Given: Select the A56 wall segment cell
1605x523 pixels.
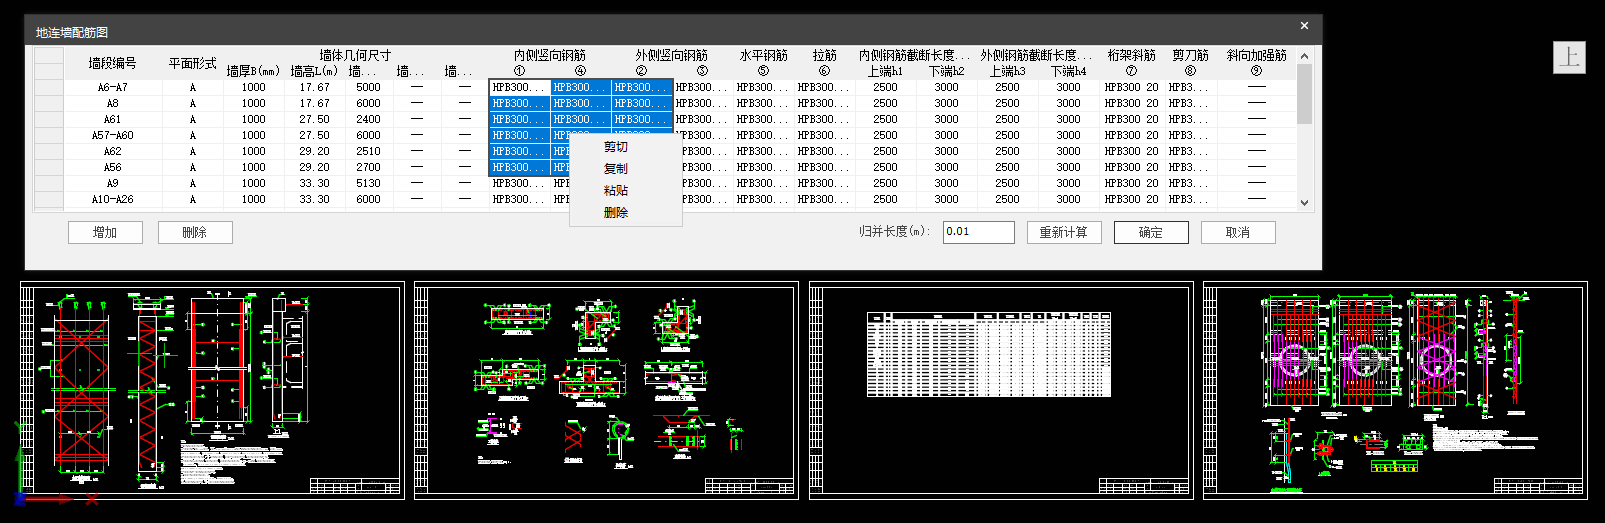Looking at the screenshot, I should 113,168.
